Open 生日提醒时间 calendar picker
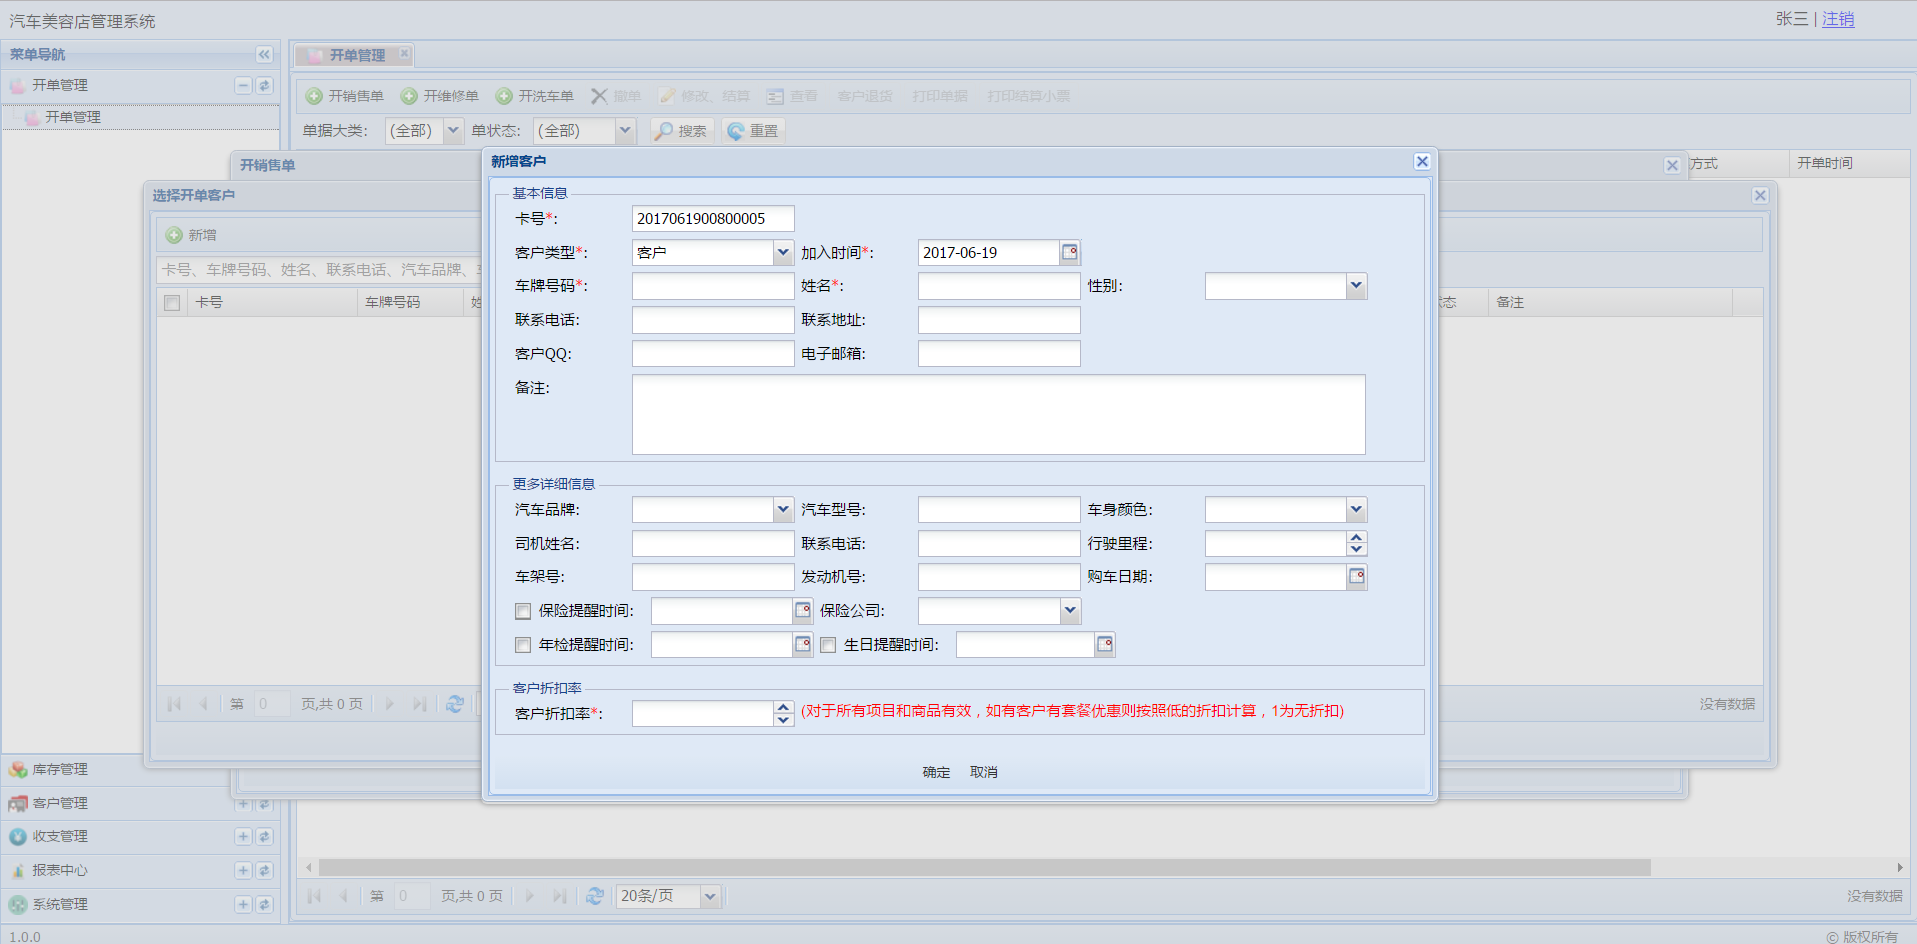 (x=1105, y=645)
